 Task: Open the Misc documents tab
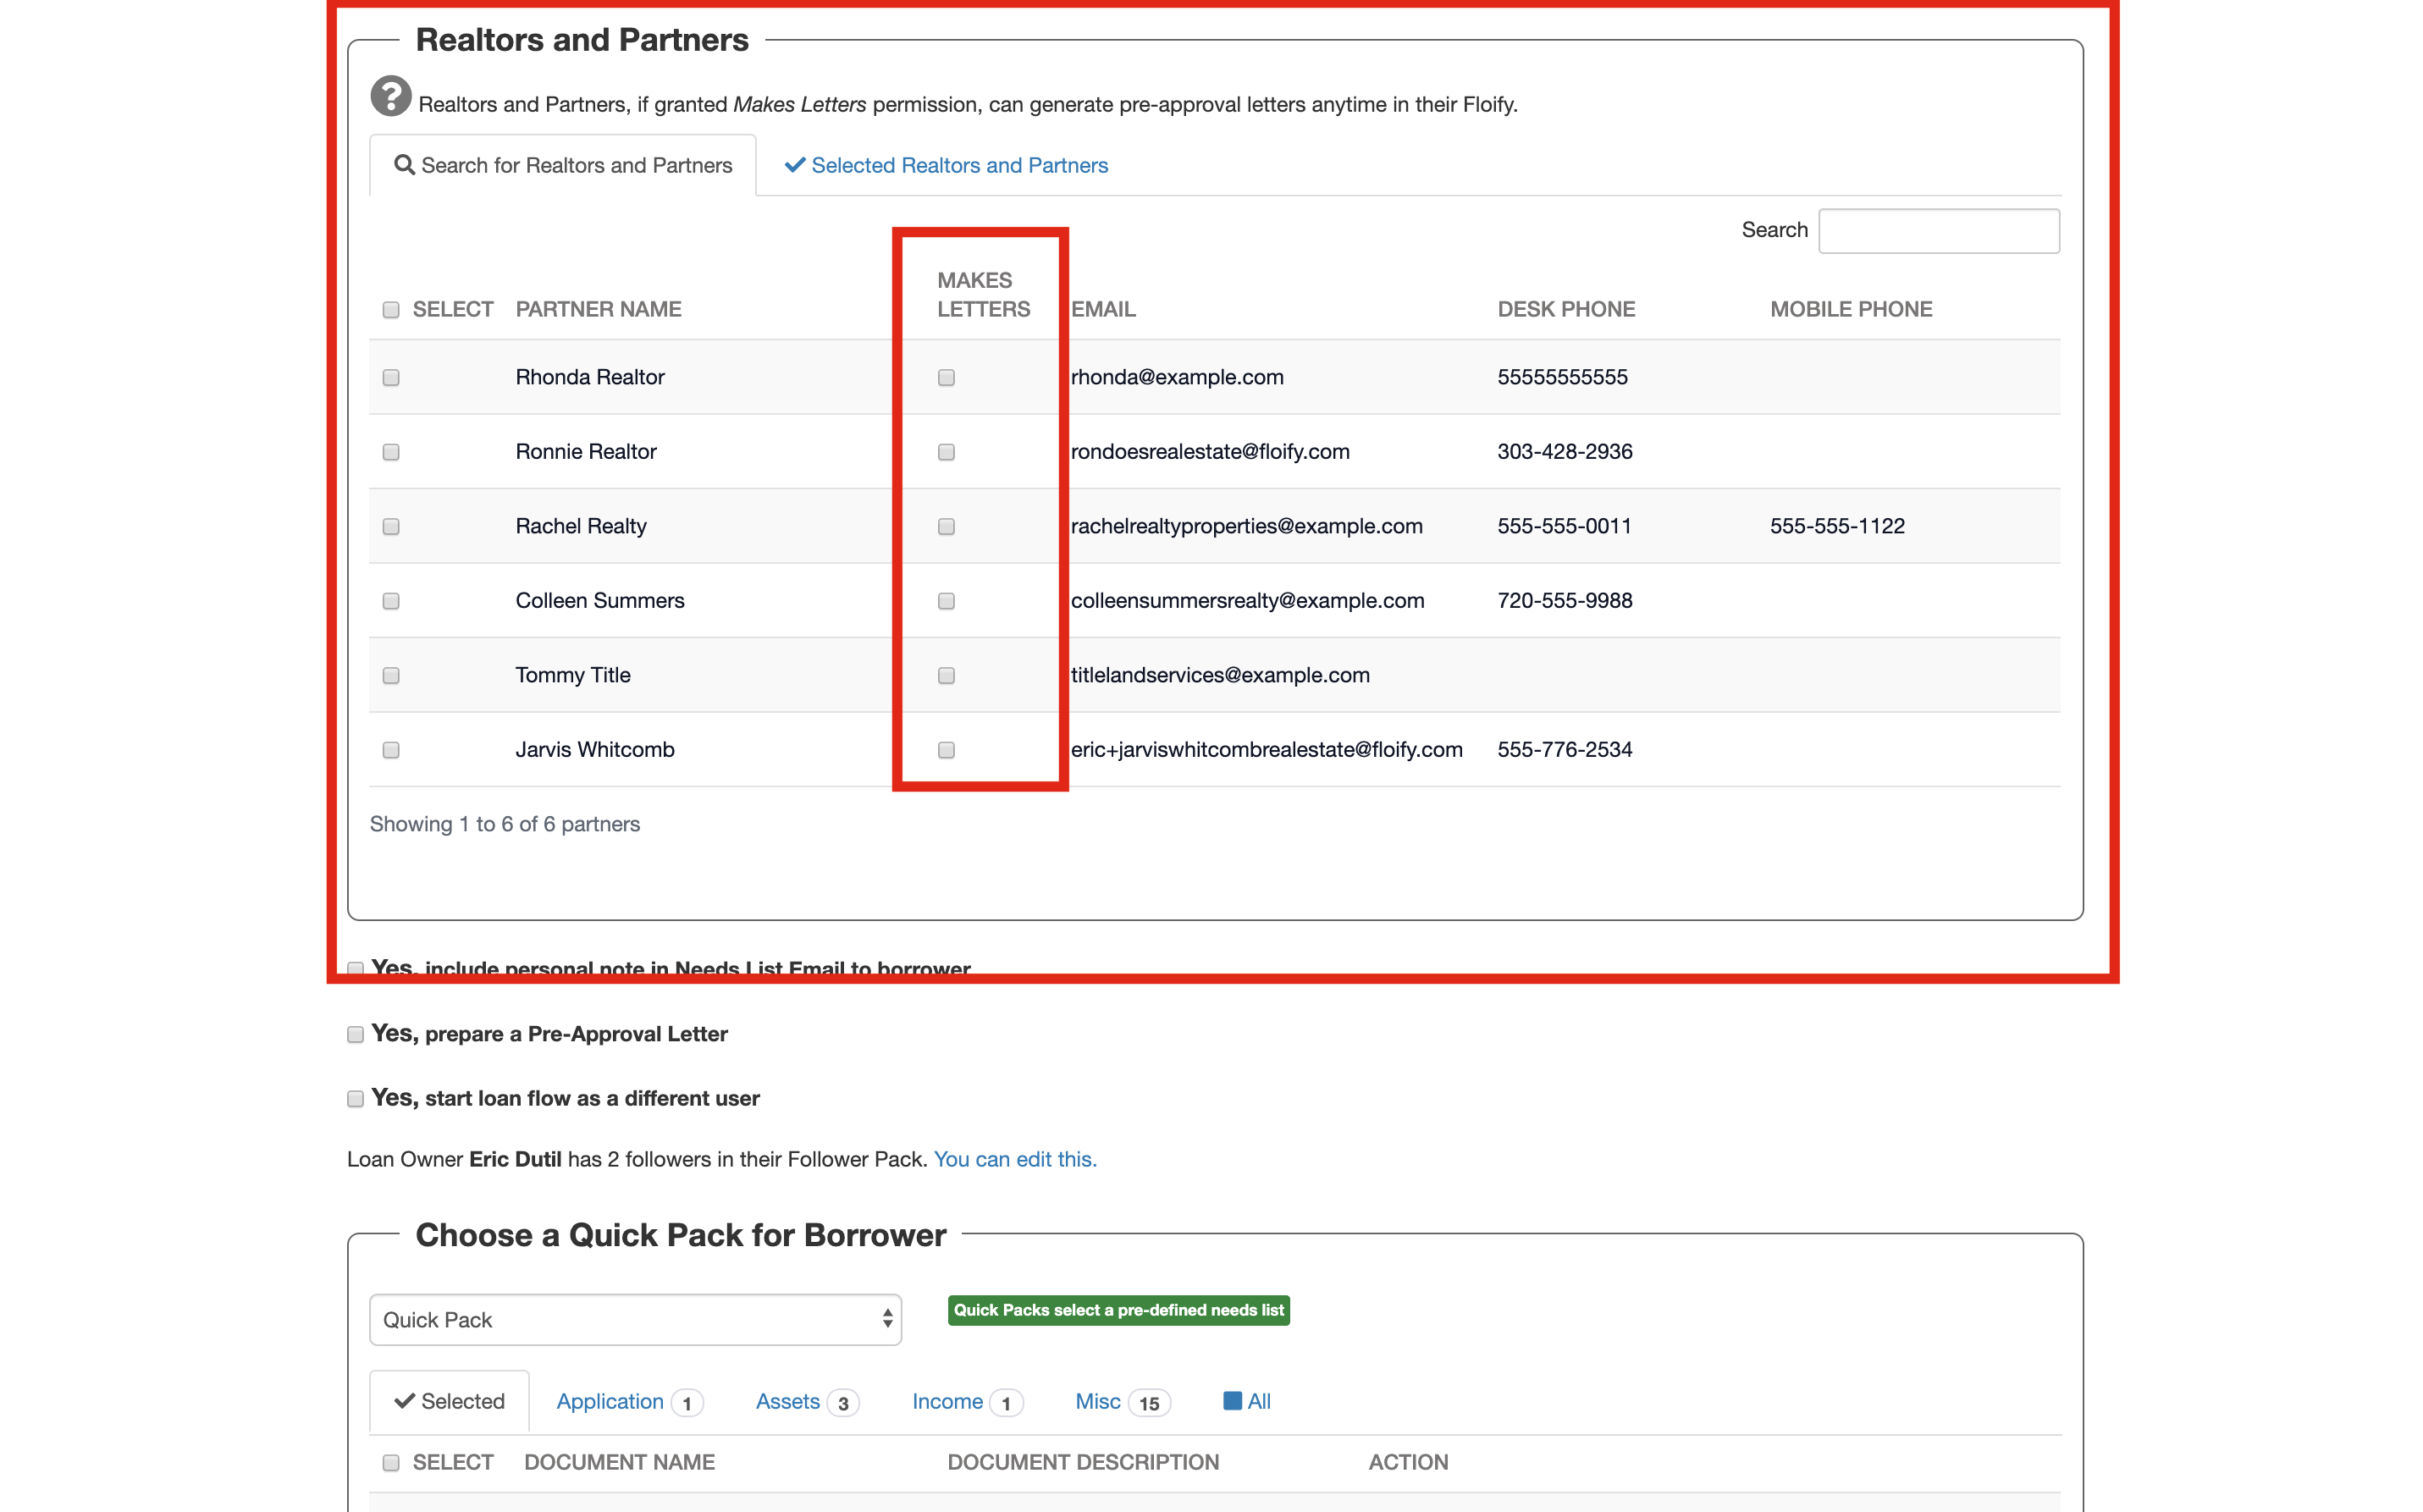1097,1401
